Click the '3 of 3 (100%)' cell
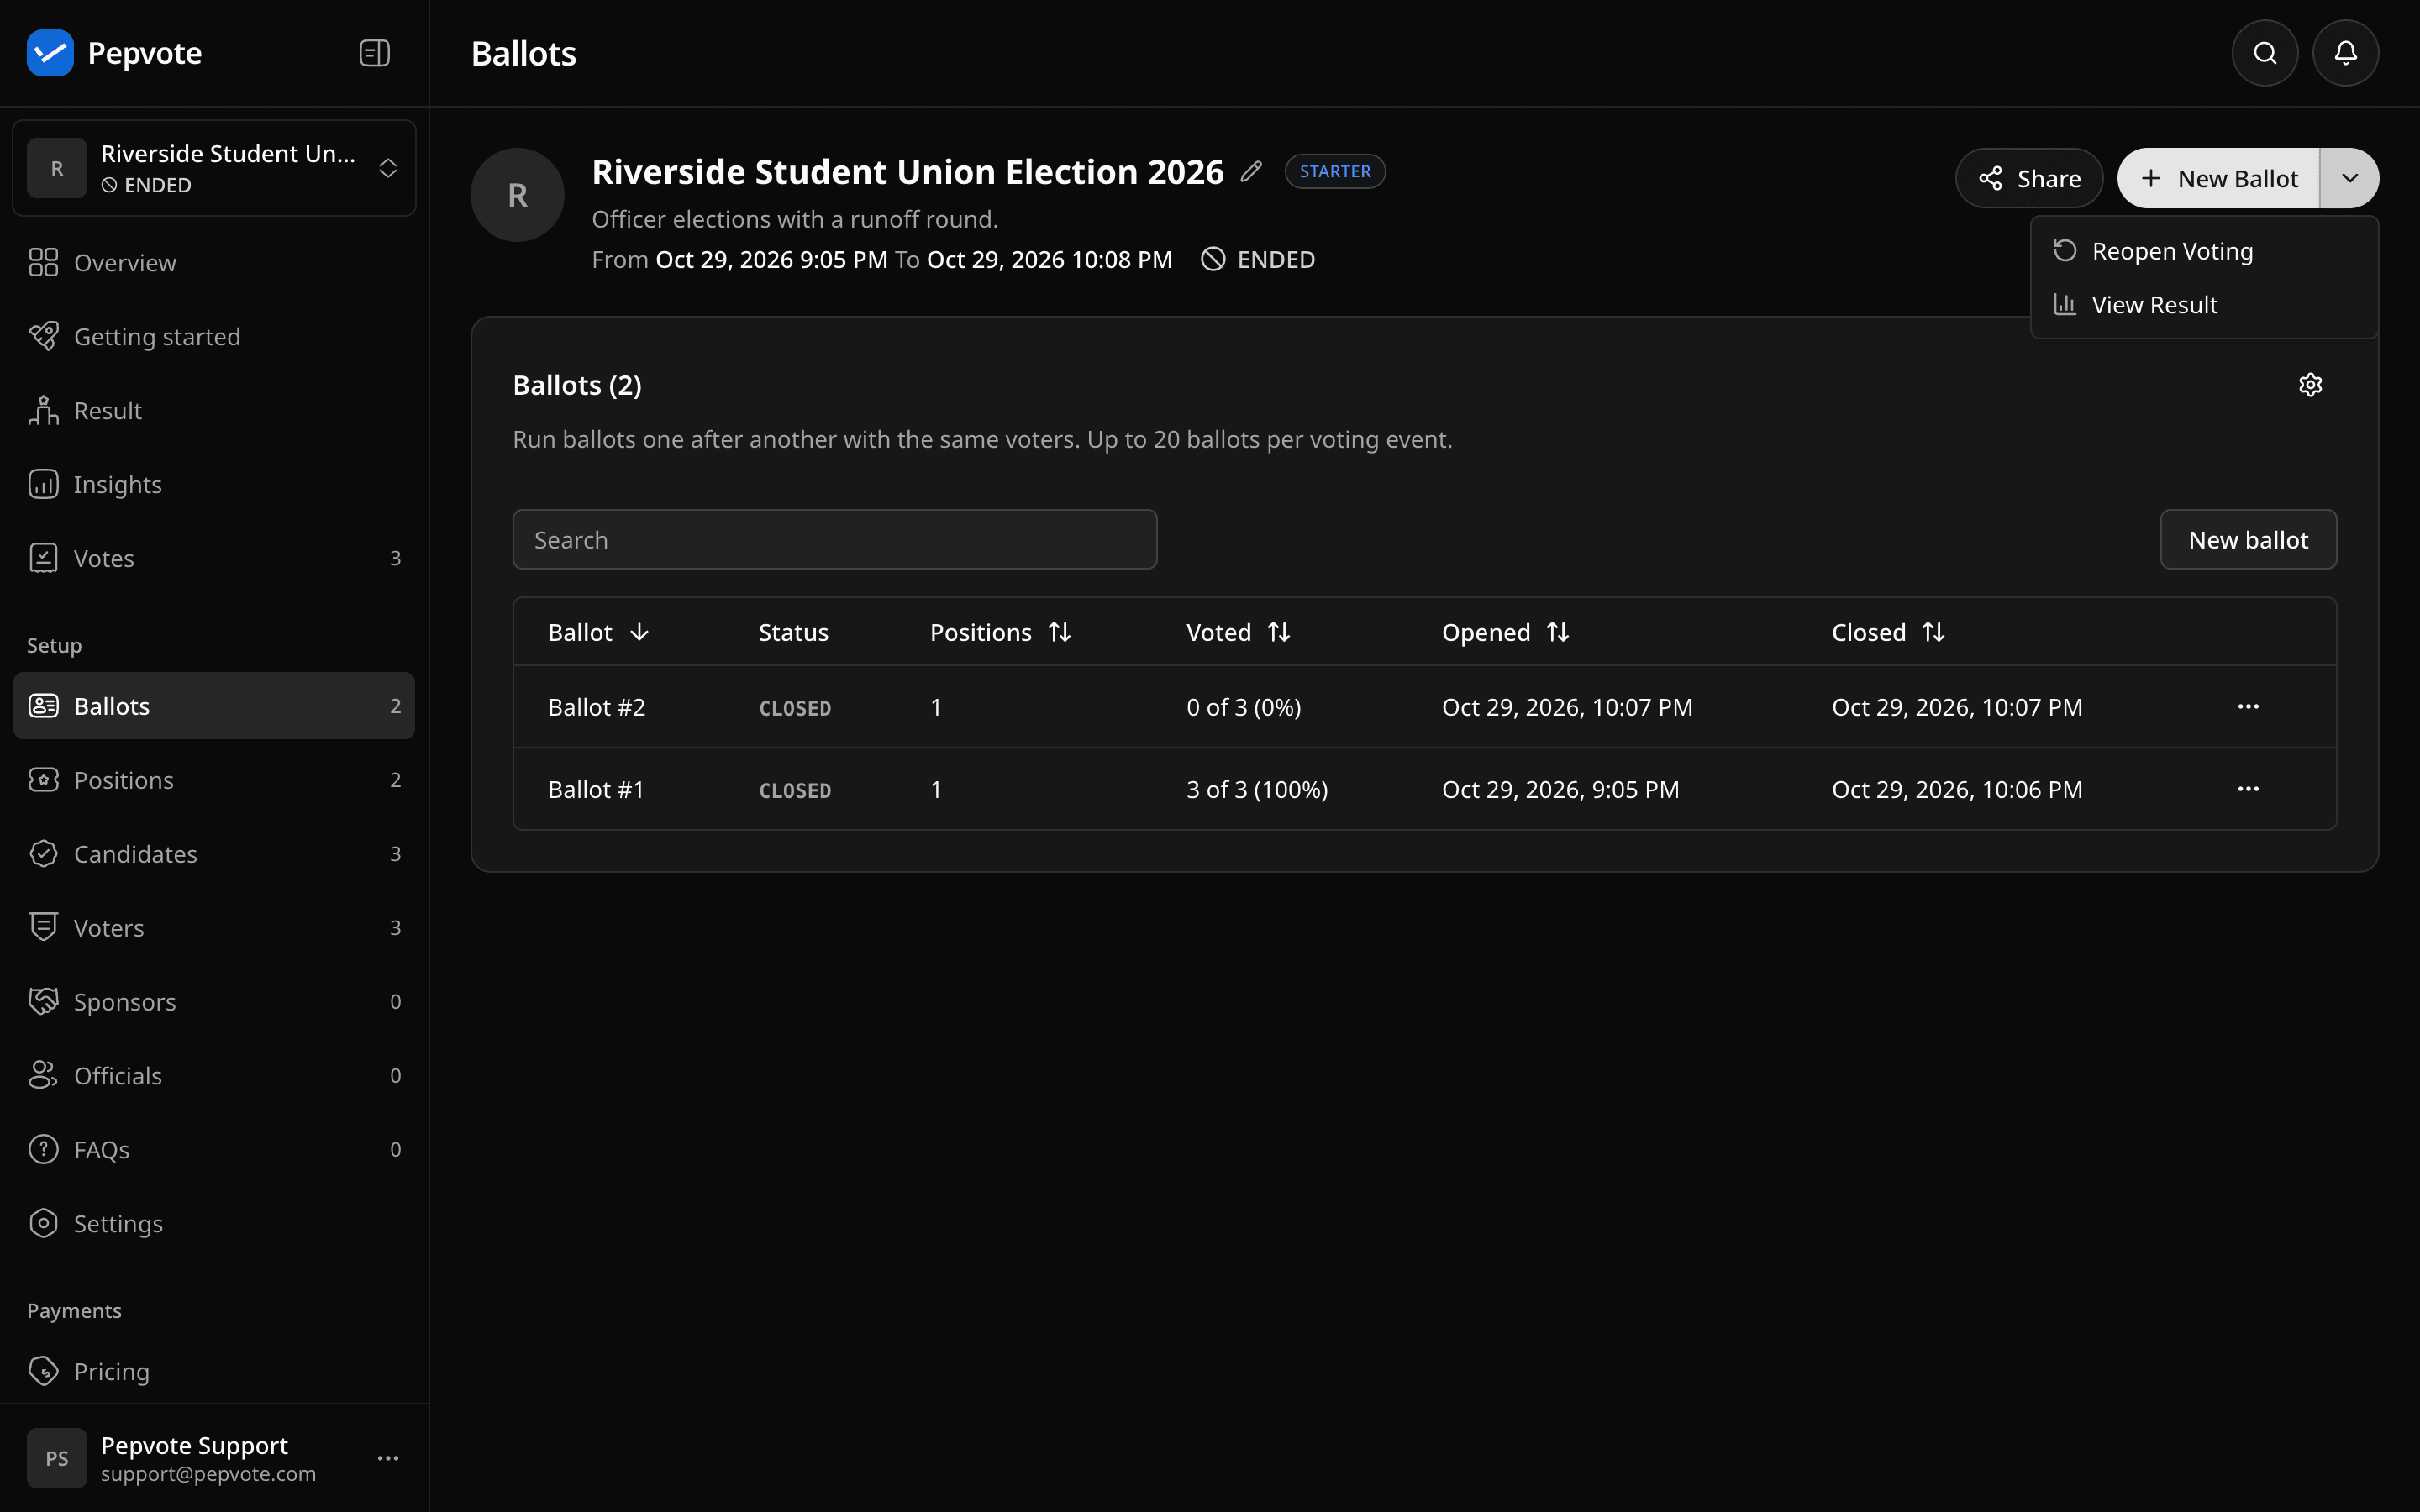Viewport: 2420px width, 1512px height. (1257, 789)
